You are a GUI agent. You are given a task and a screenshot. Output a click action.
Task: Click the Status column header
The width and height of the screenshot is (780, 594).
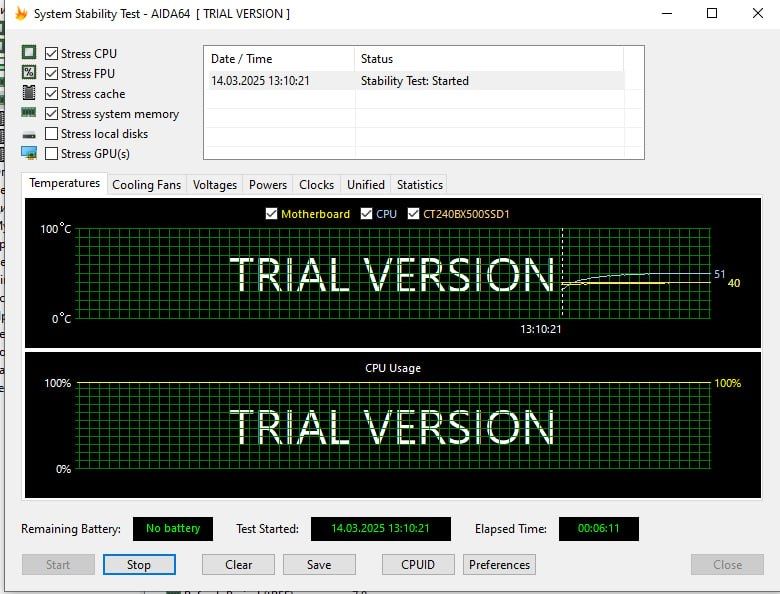pyautogui.click(x=489, y=59)
